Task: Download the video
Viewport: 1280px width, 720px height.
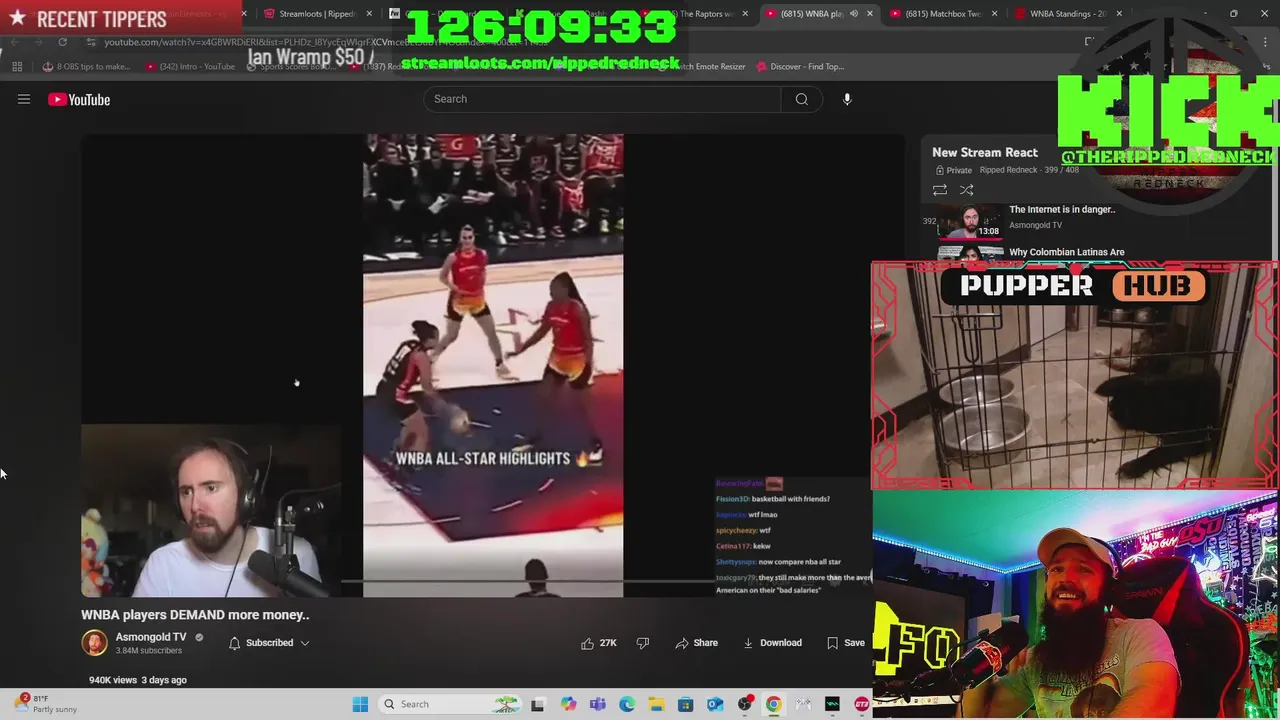Action: 772,643
